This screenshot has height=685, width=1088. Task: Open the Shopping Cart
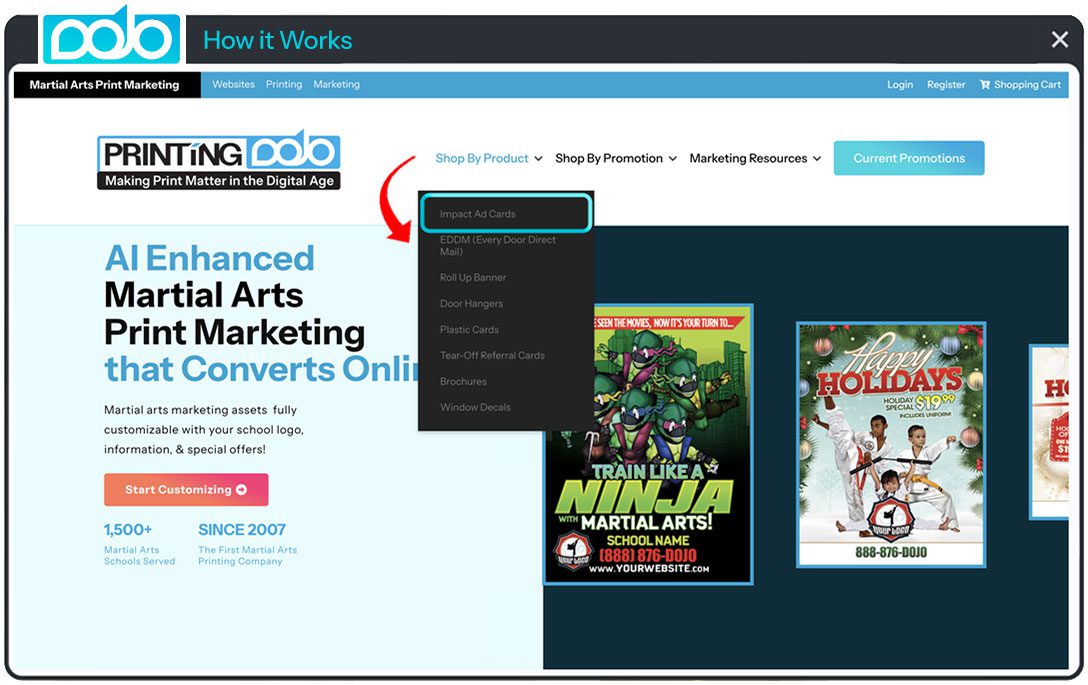click(x=1020, y=85)
